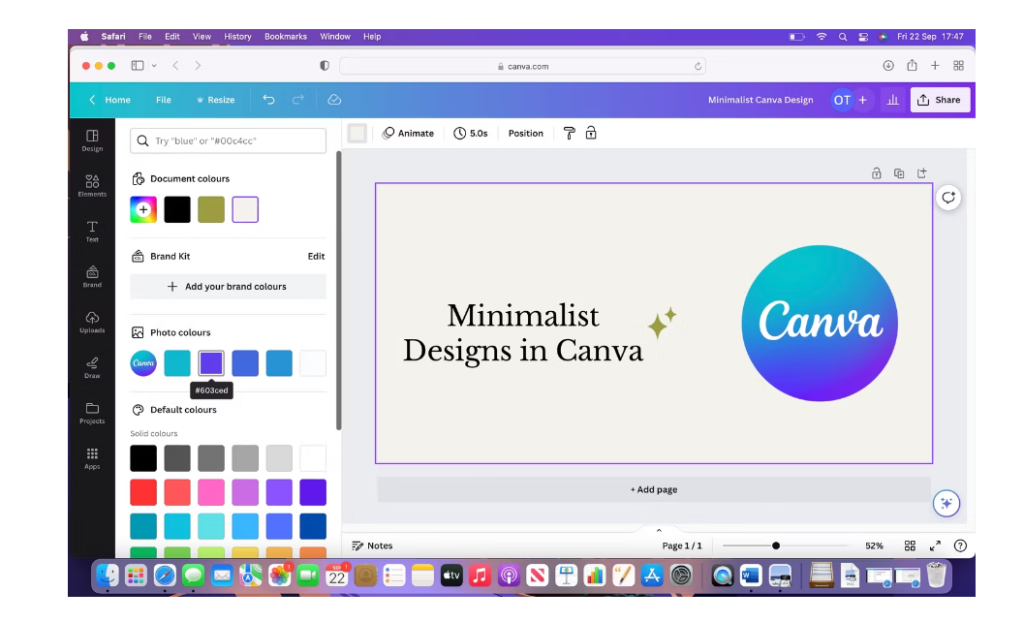Show pages thumbnails with chevron above Notes bar
Viewport: 1024px width, 623px height.
pyautogui.click(x=658, y=530)
